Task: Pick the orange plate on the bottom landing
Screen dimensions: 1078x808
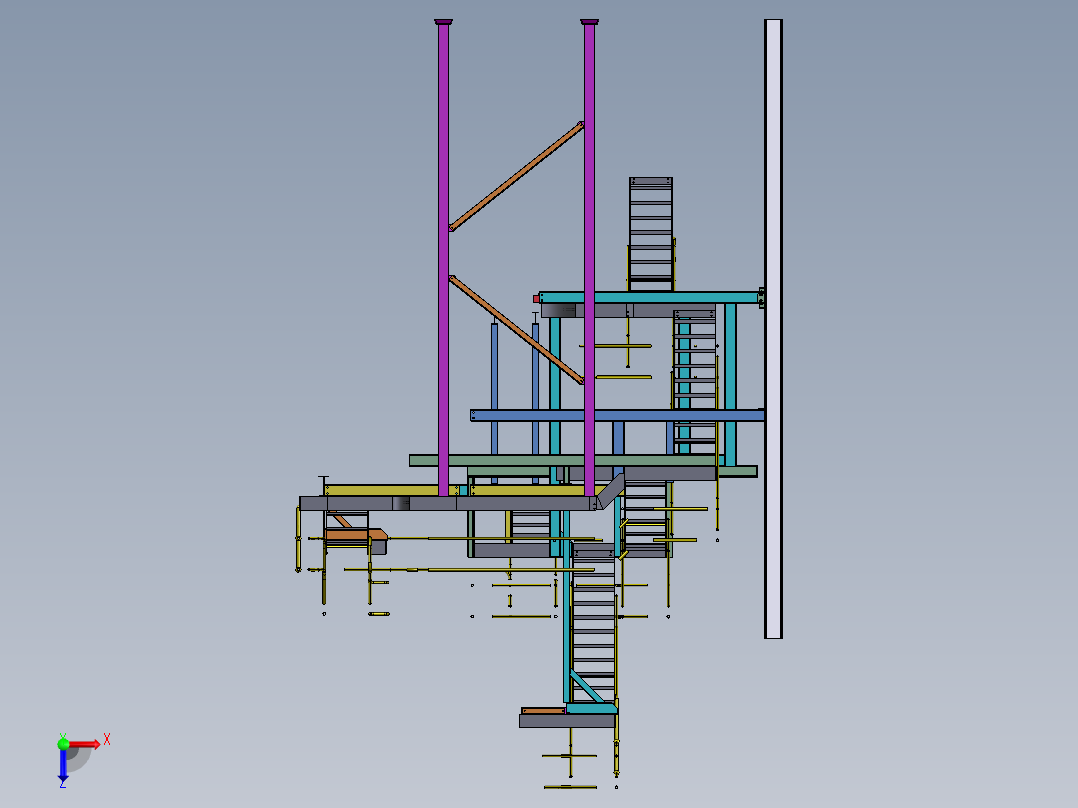Action: [544, 711]
